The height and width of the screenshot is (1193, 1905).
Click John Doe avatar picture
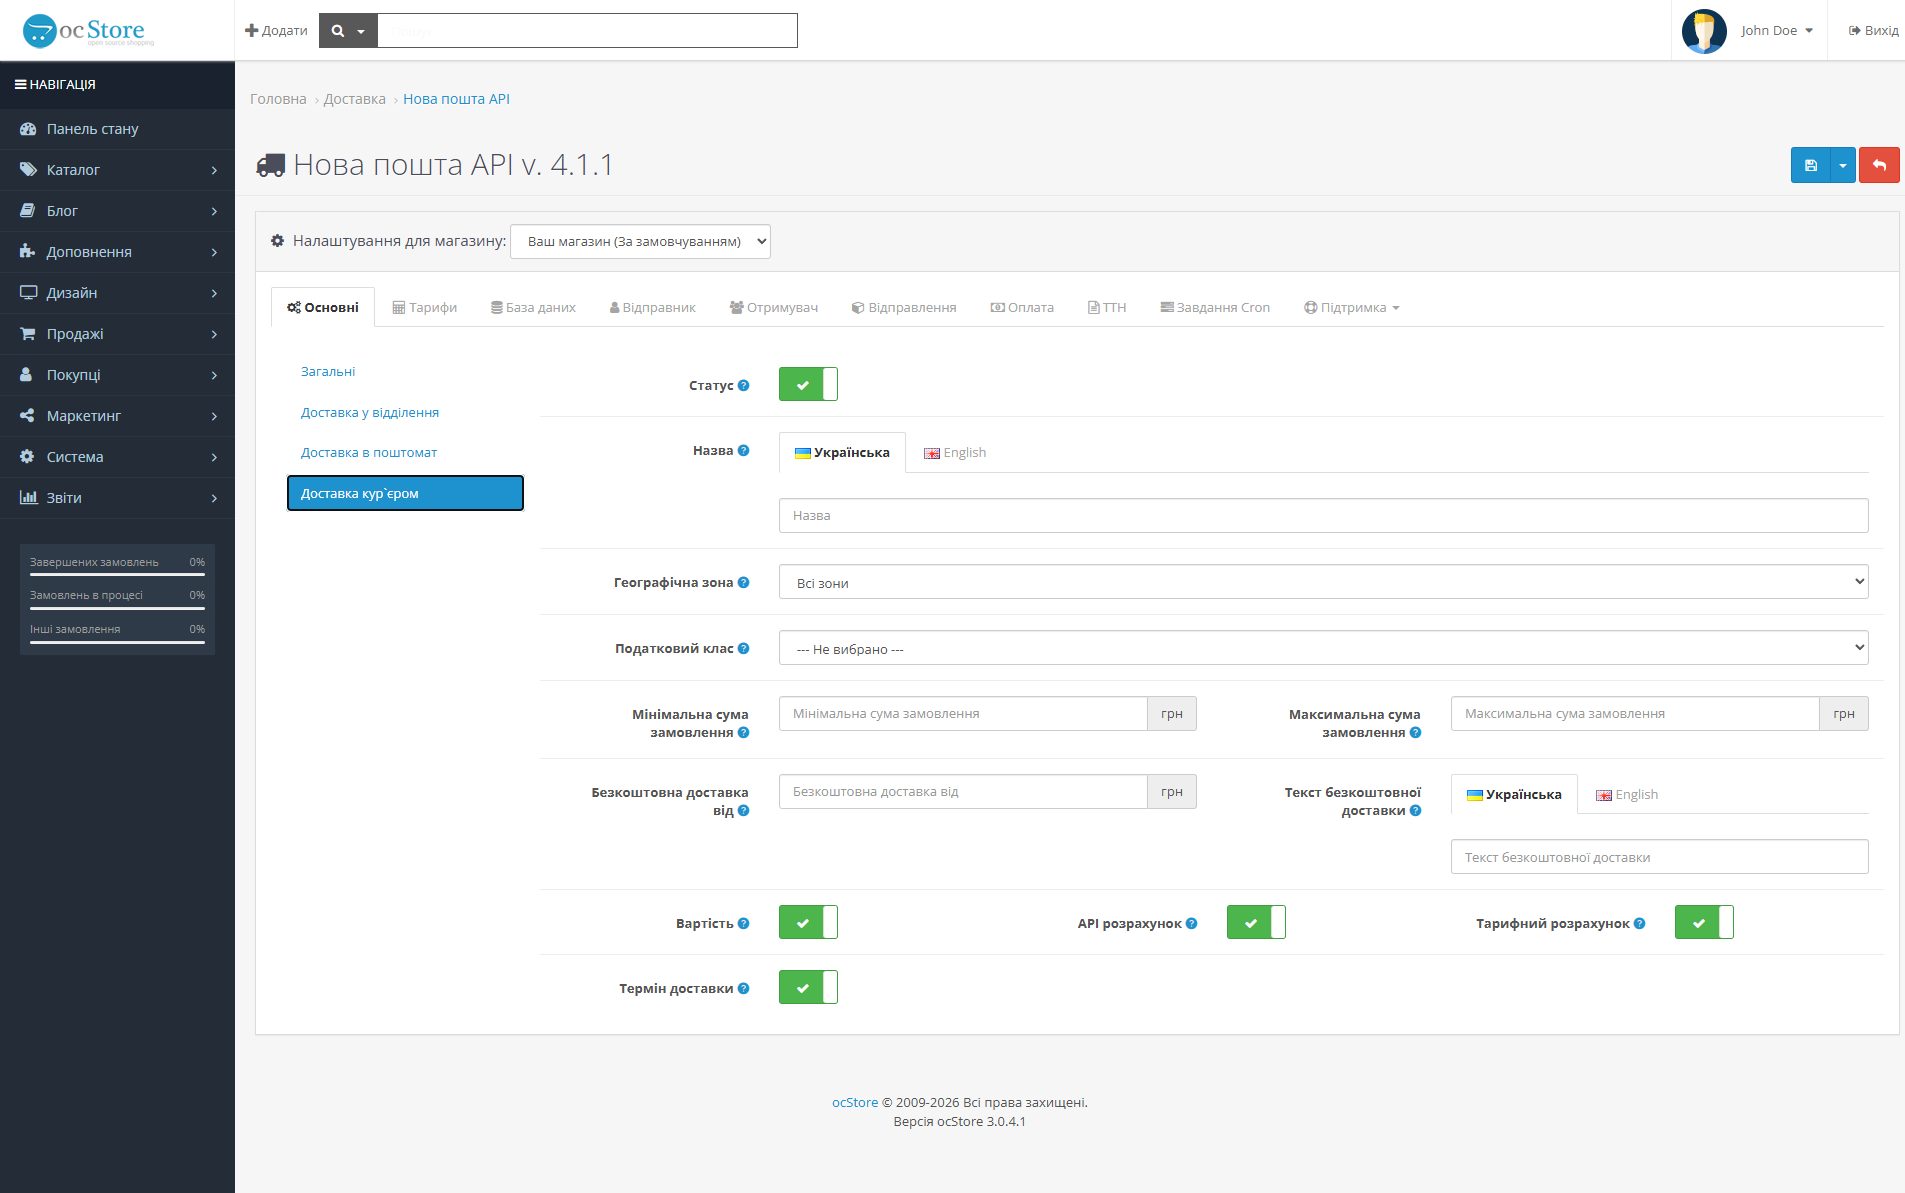(1704, 31)
